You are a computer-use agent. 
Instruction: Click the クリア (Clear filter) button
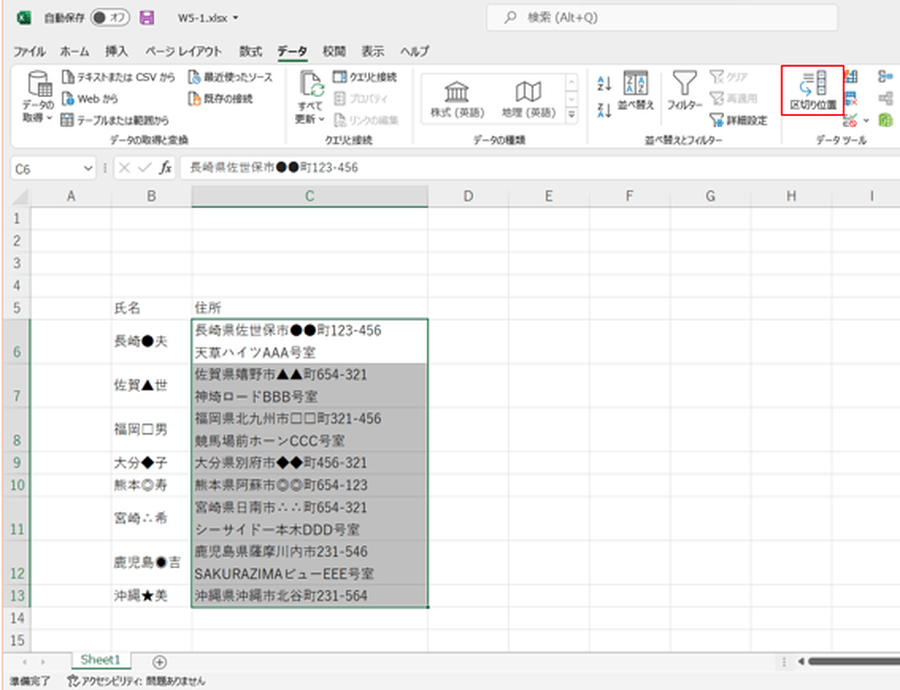[x=729, y=77]
